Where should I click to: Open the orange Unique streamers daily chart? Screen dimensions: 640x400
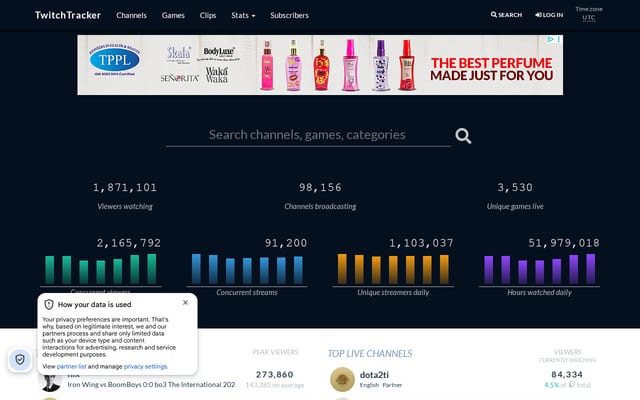click(393, 269)
